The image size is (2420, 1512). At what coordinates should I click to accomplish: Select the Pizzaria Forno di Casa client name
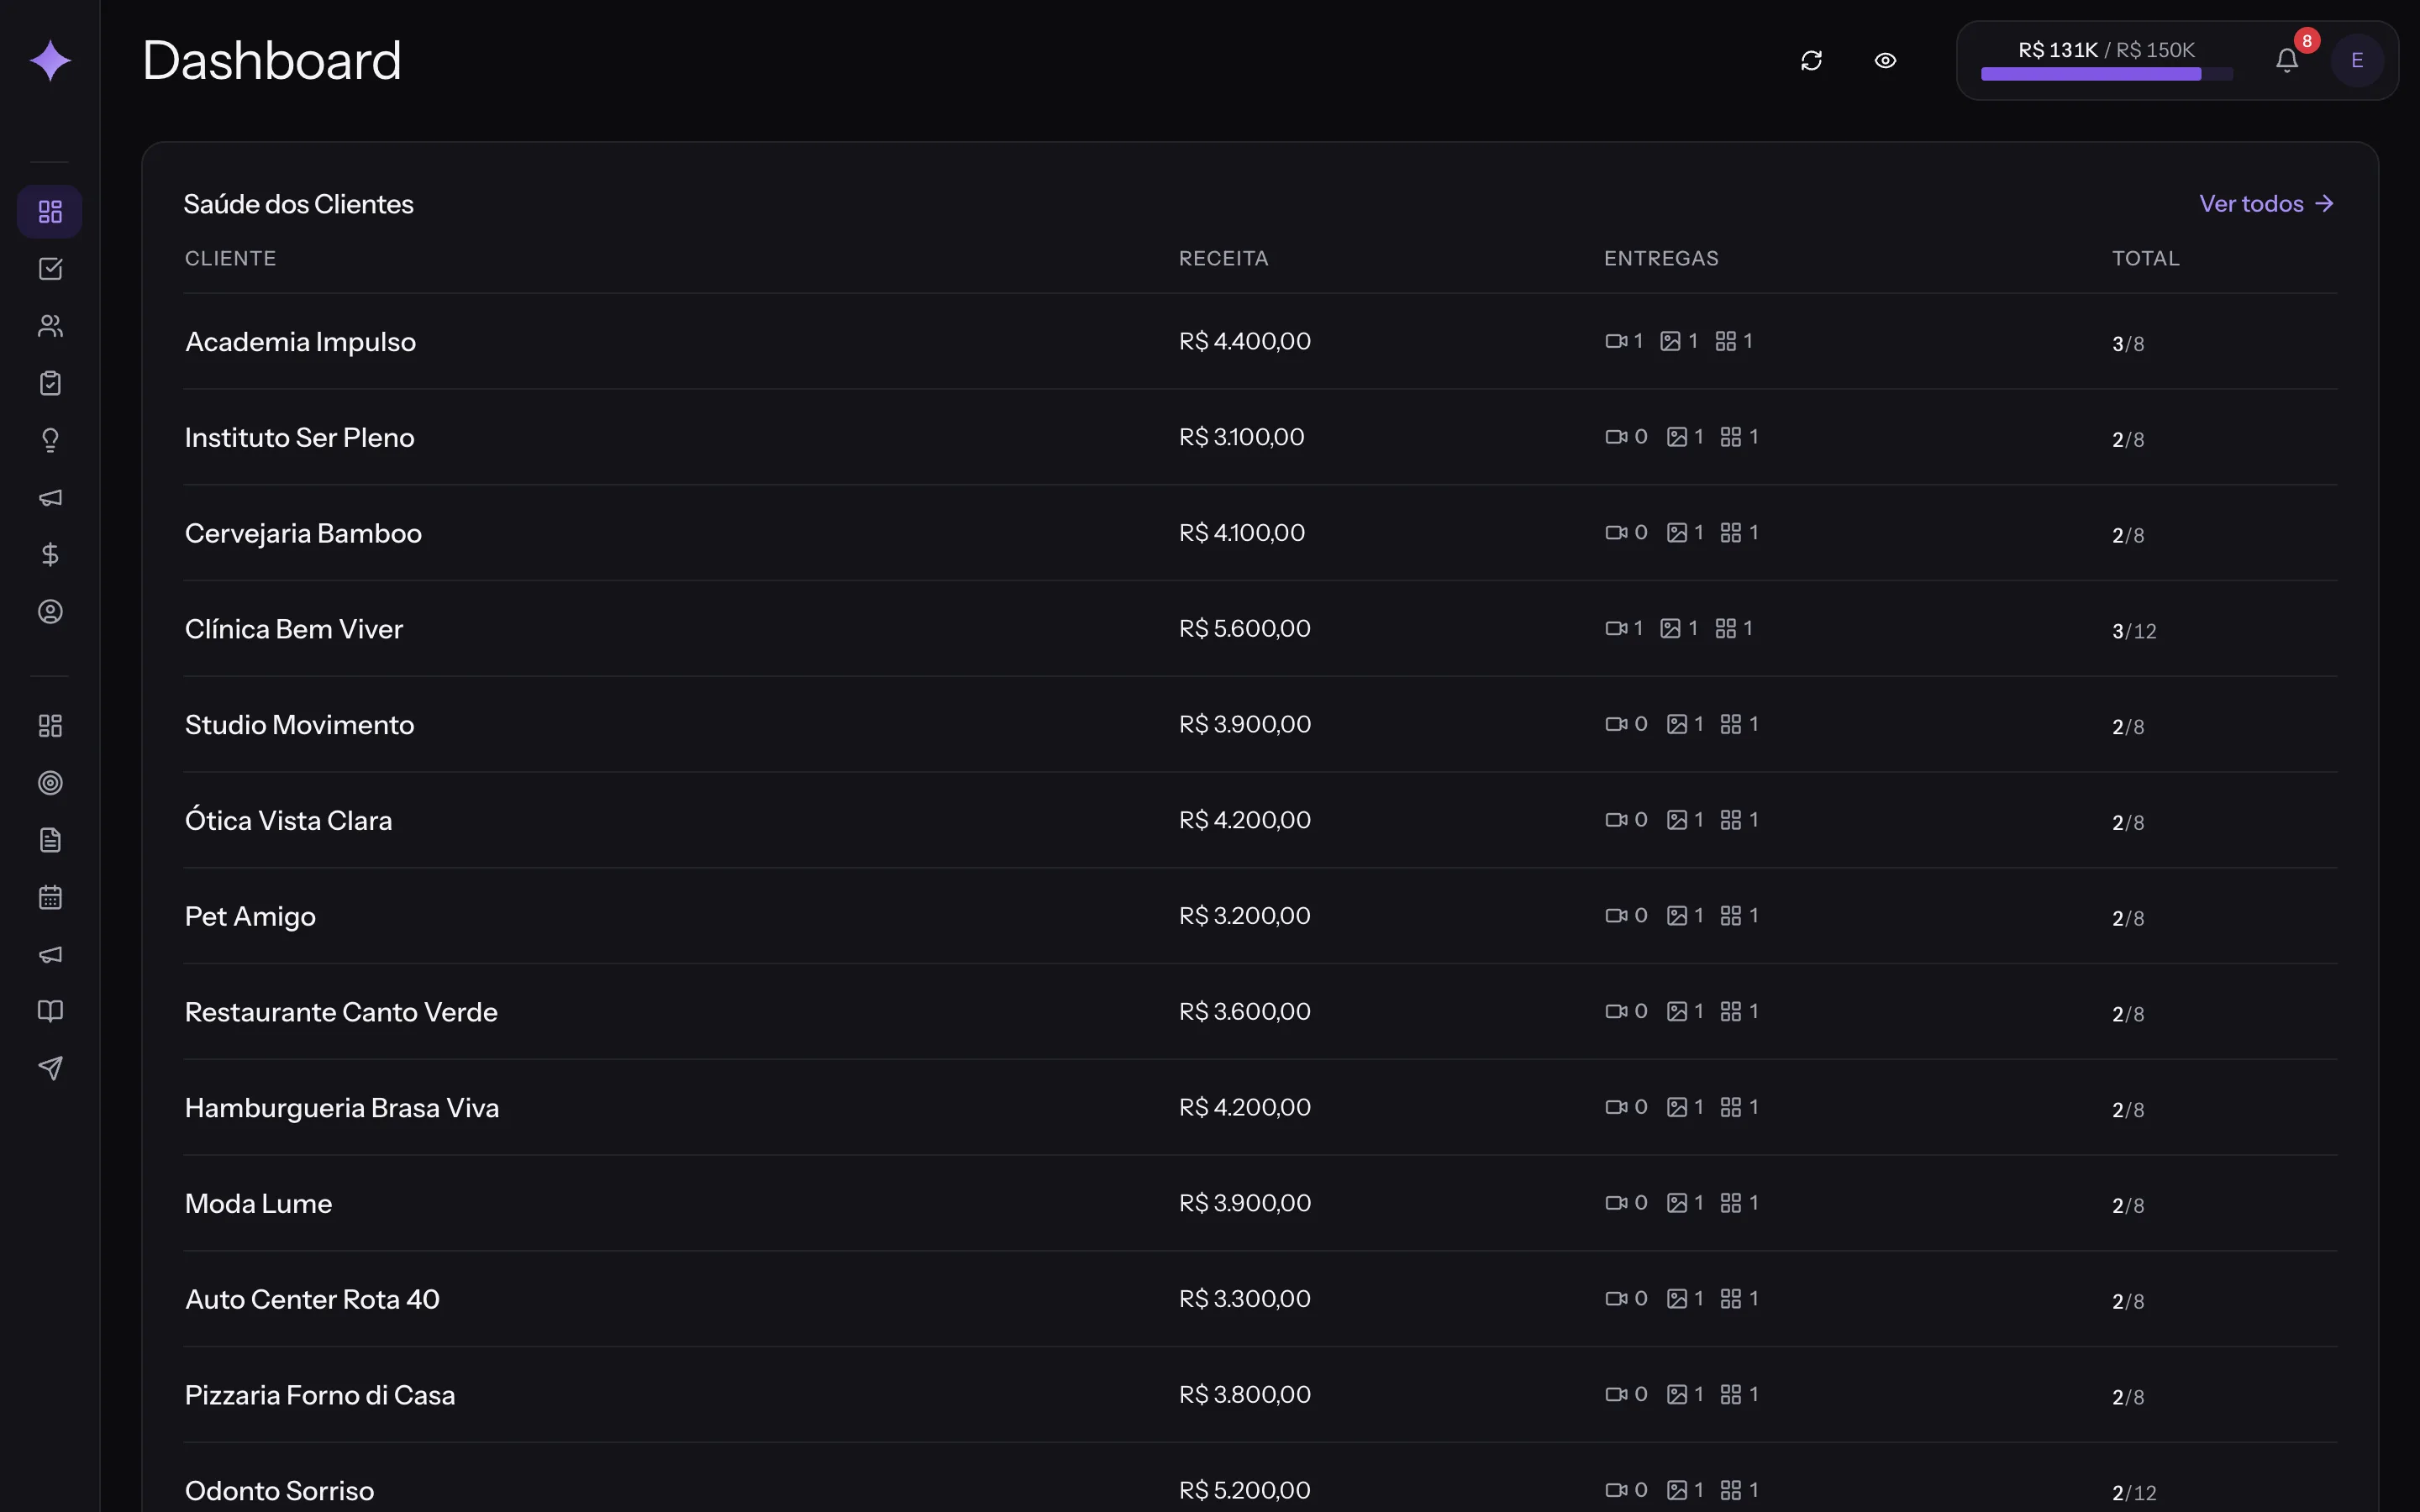320,1395
